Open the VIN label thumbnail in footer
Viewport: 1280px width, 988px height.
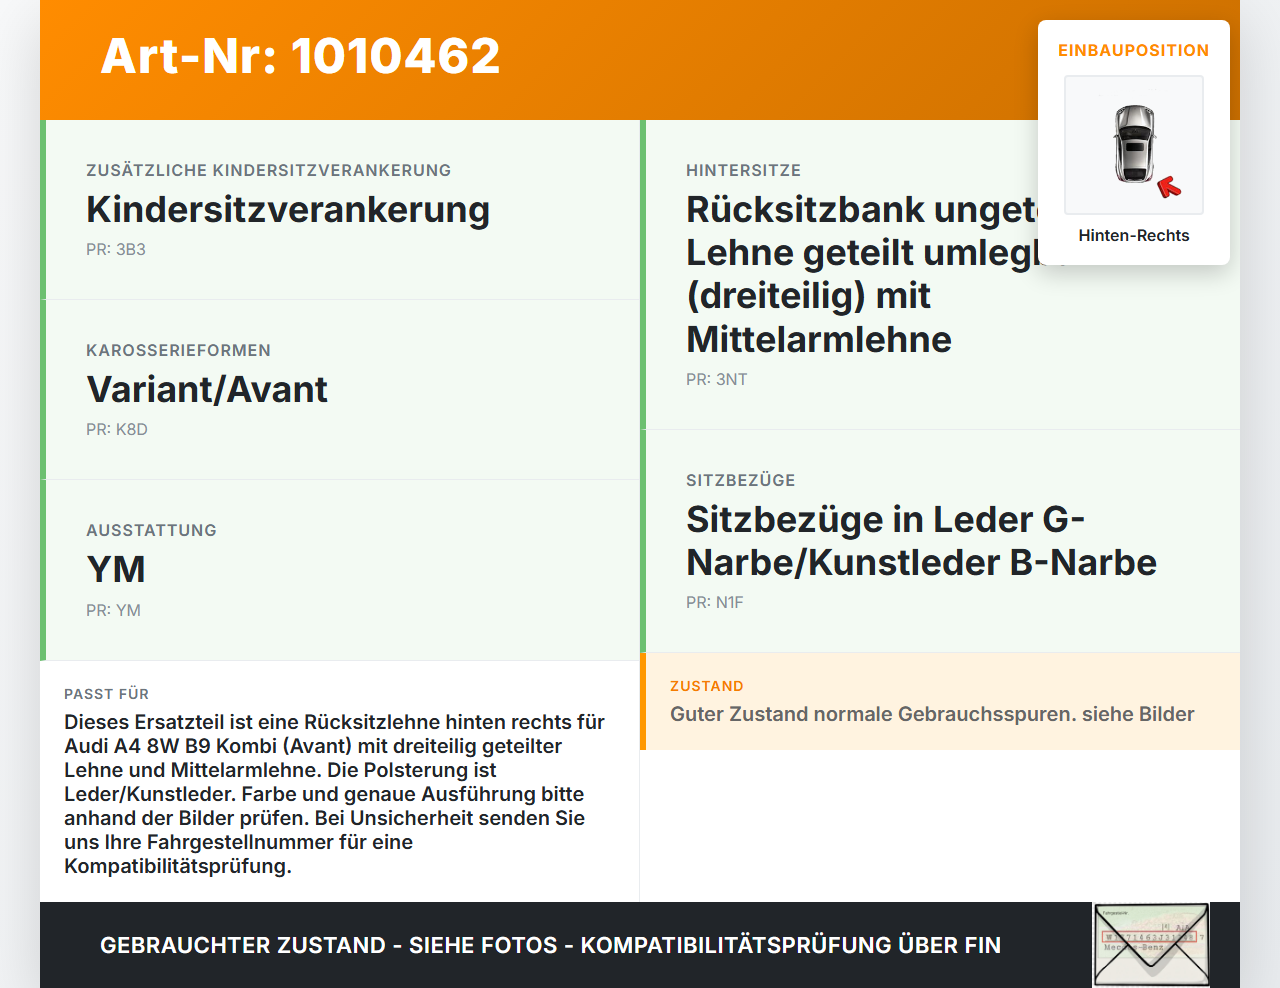[x=1151, y=945]
